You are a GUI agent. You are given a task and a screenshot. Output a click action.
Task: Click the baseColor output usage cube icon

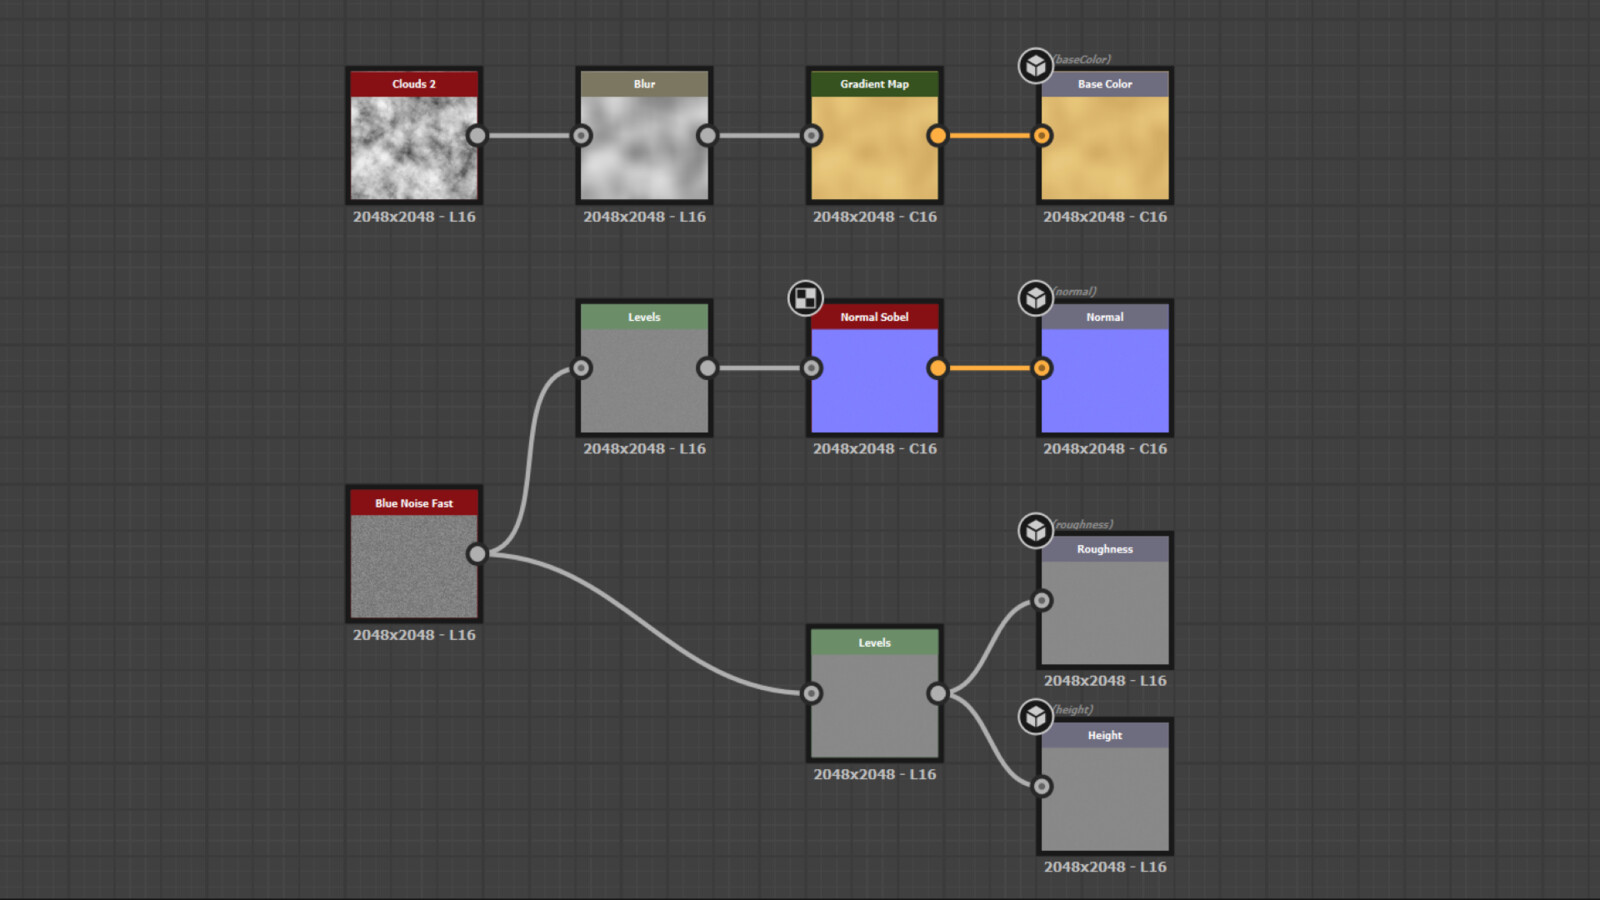click(x=1036, y=66)
